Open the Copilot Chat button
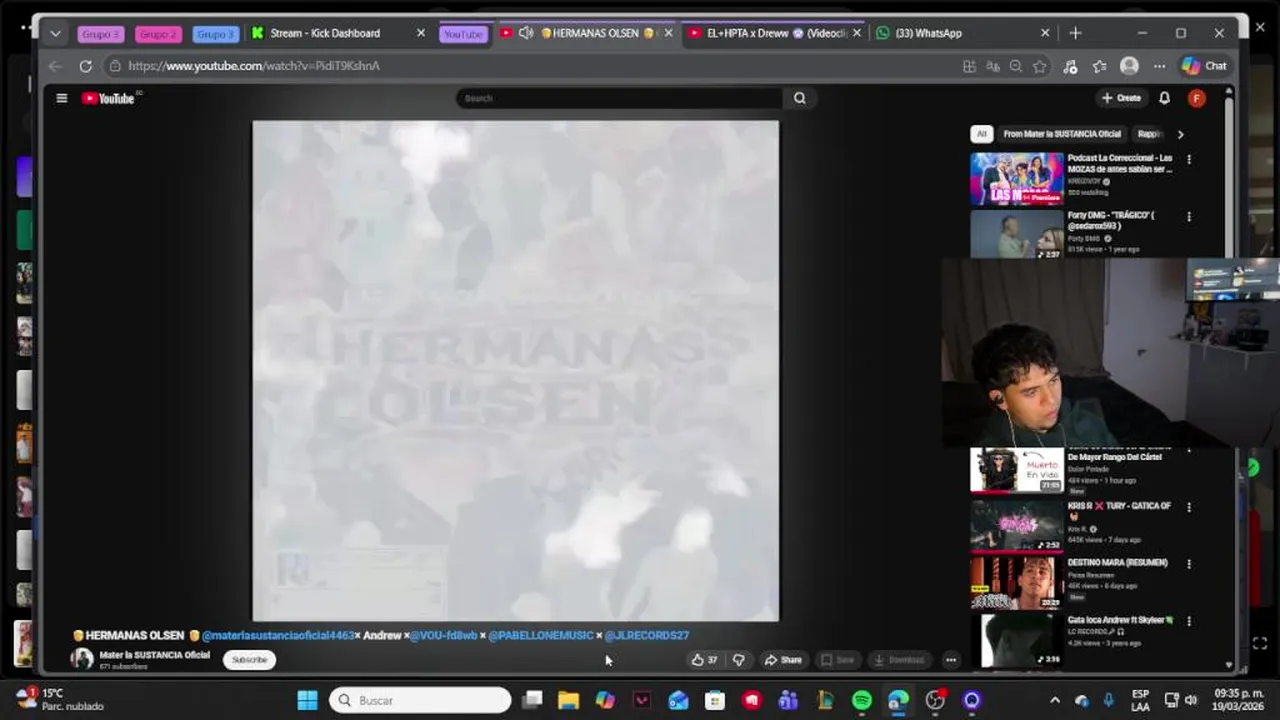Viewport: 1280px width, 720px height. (x=1204, y=66)
